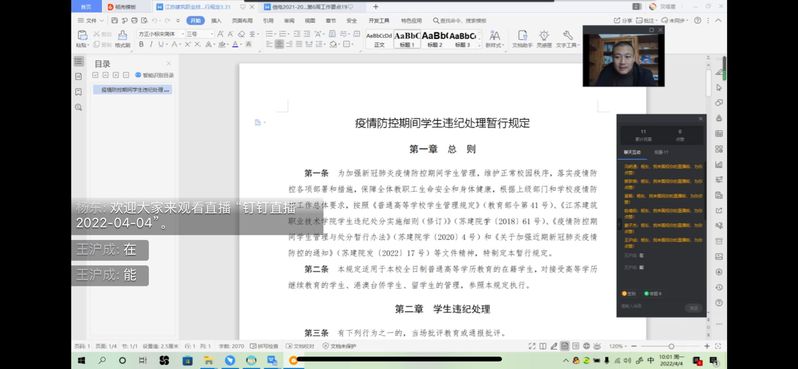This screenshot has height=369, width=798.
Task: Open the find magnifier in left sidebar
Action: [78, 107]
